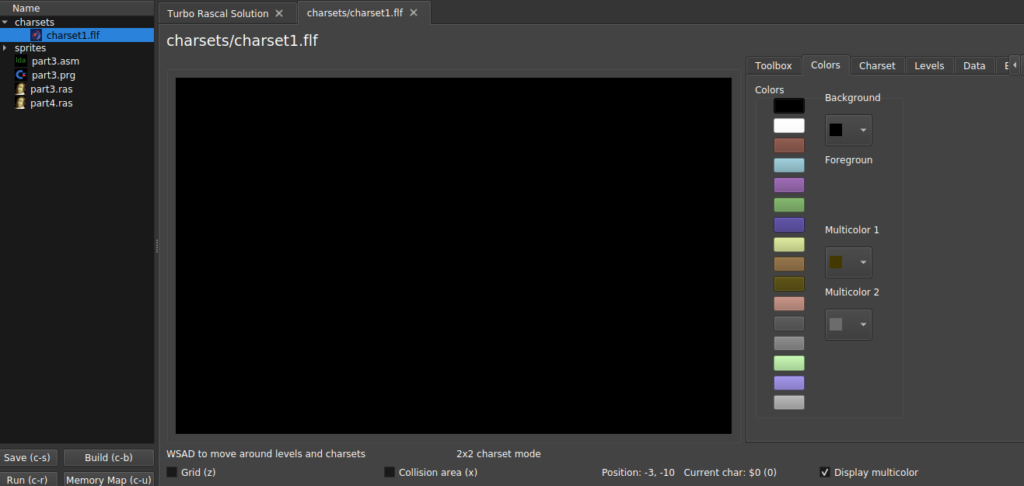Select part3.ras in the file tree
Viewport: 1024px width, 486px height.
click(52, 89)
